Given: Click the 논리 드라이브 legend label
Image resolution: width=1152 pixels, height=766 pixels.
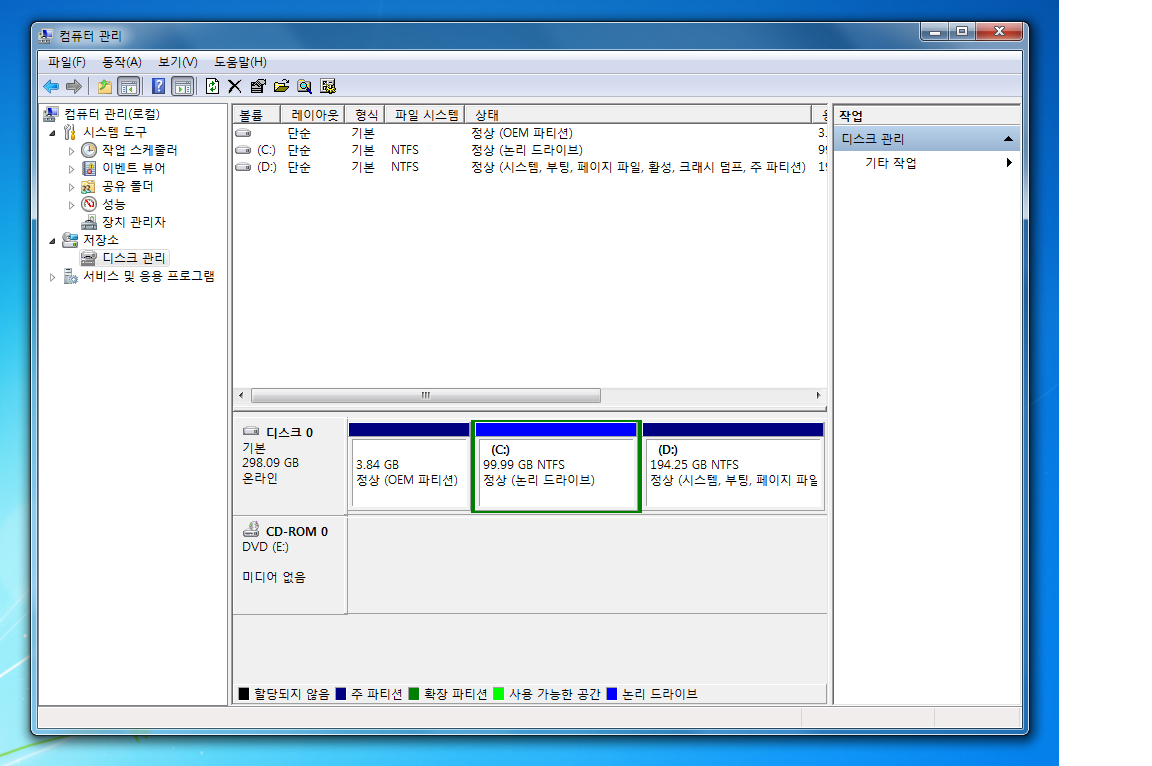Looking at the screenshot, I should [660, 694].
